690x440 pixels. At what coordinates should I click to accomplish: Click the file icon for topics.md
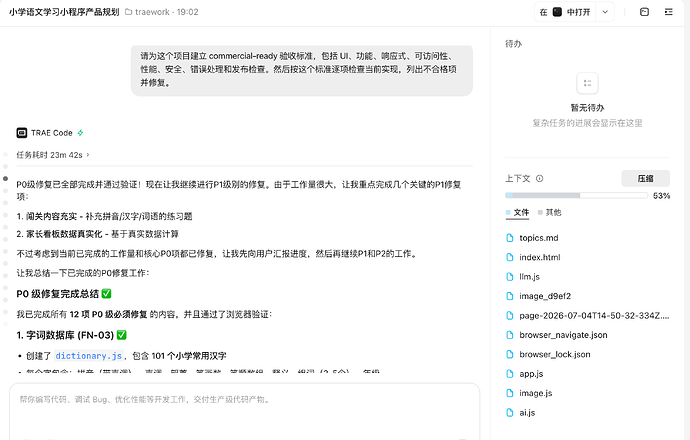[x=510, y=238]
